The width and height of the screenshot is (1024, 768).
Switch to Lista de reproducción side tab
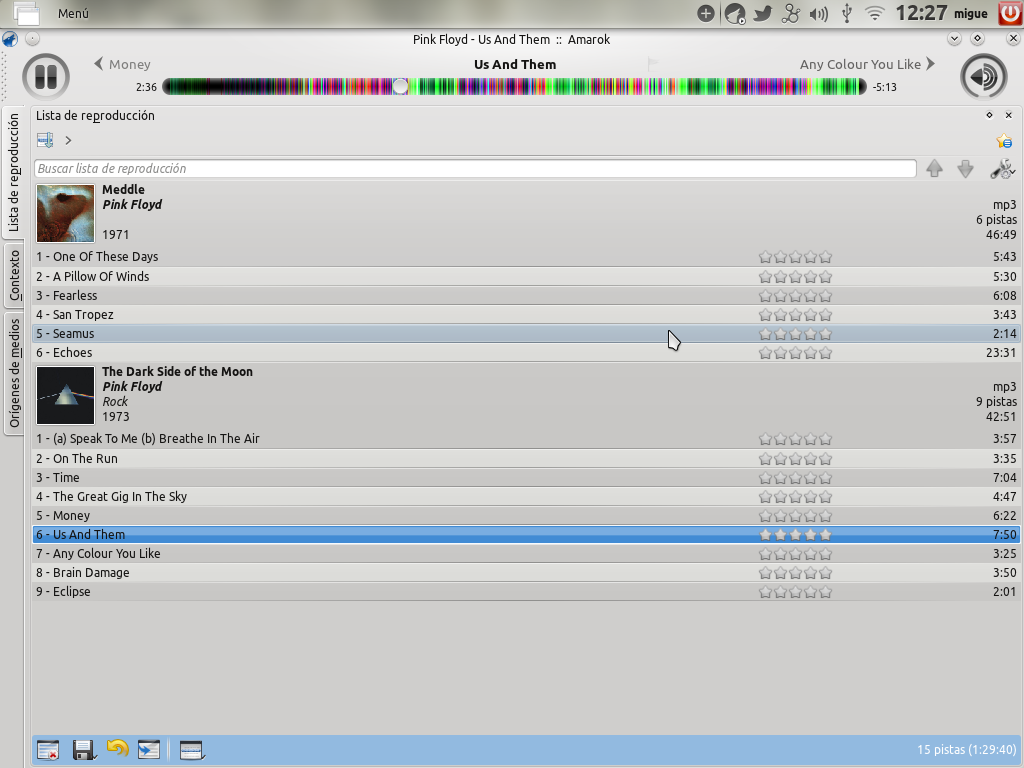(x=14, y=172)
